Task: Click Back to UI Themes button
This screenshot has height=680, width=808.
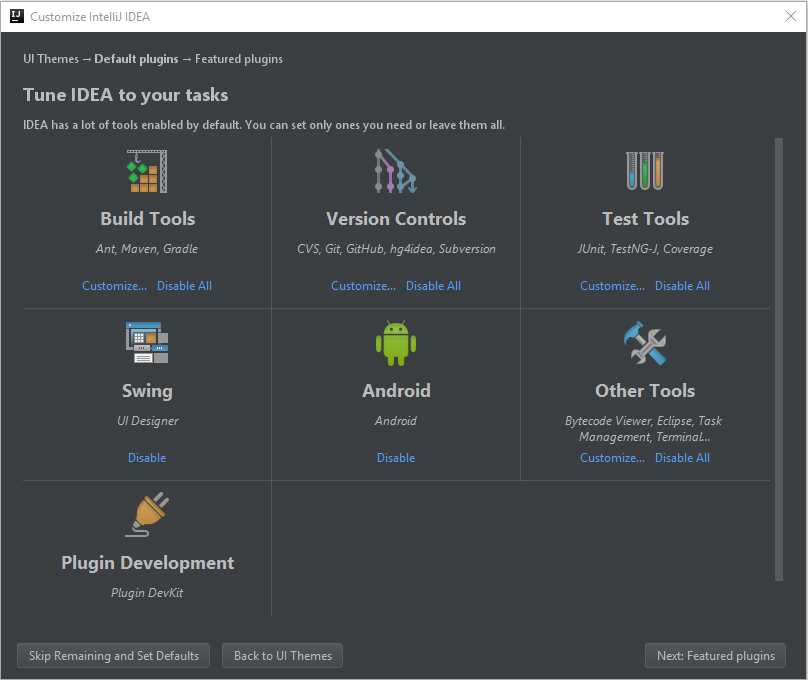Action: [282, 655]
